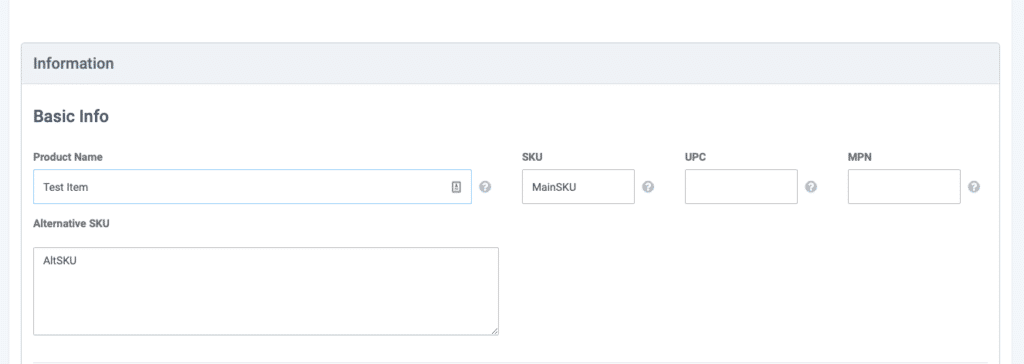Click the UPC label text
The height and width of the screenshot is (364, 1024).
tap(696, 157)
